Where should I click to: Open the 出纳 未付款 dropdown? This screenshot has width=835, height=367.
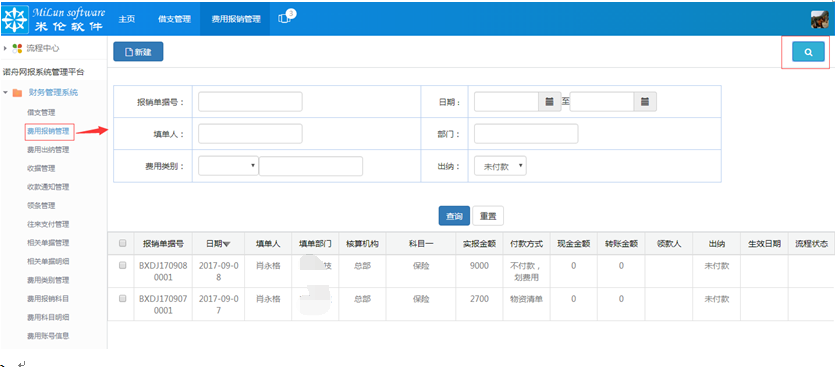(x=500, y=166)
